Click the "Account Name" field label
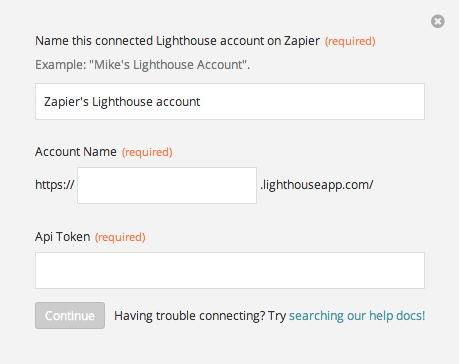This screenshot has height=364, width=459. tap(76, 152)
